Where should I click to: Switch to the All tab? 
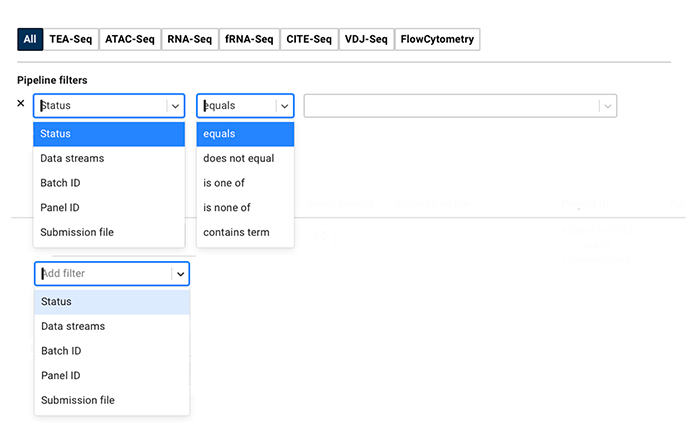[x=30, y=39]
